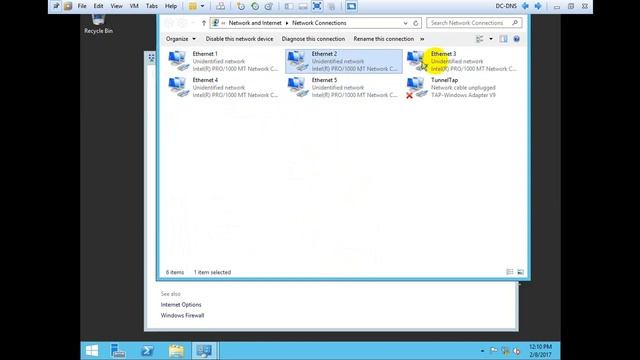Click the DC-DNS tab label
This screenshot has height=360, width=640.
point(506,6)
